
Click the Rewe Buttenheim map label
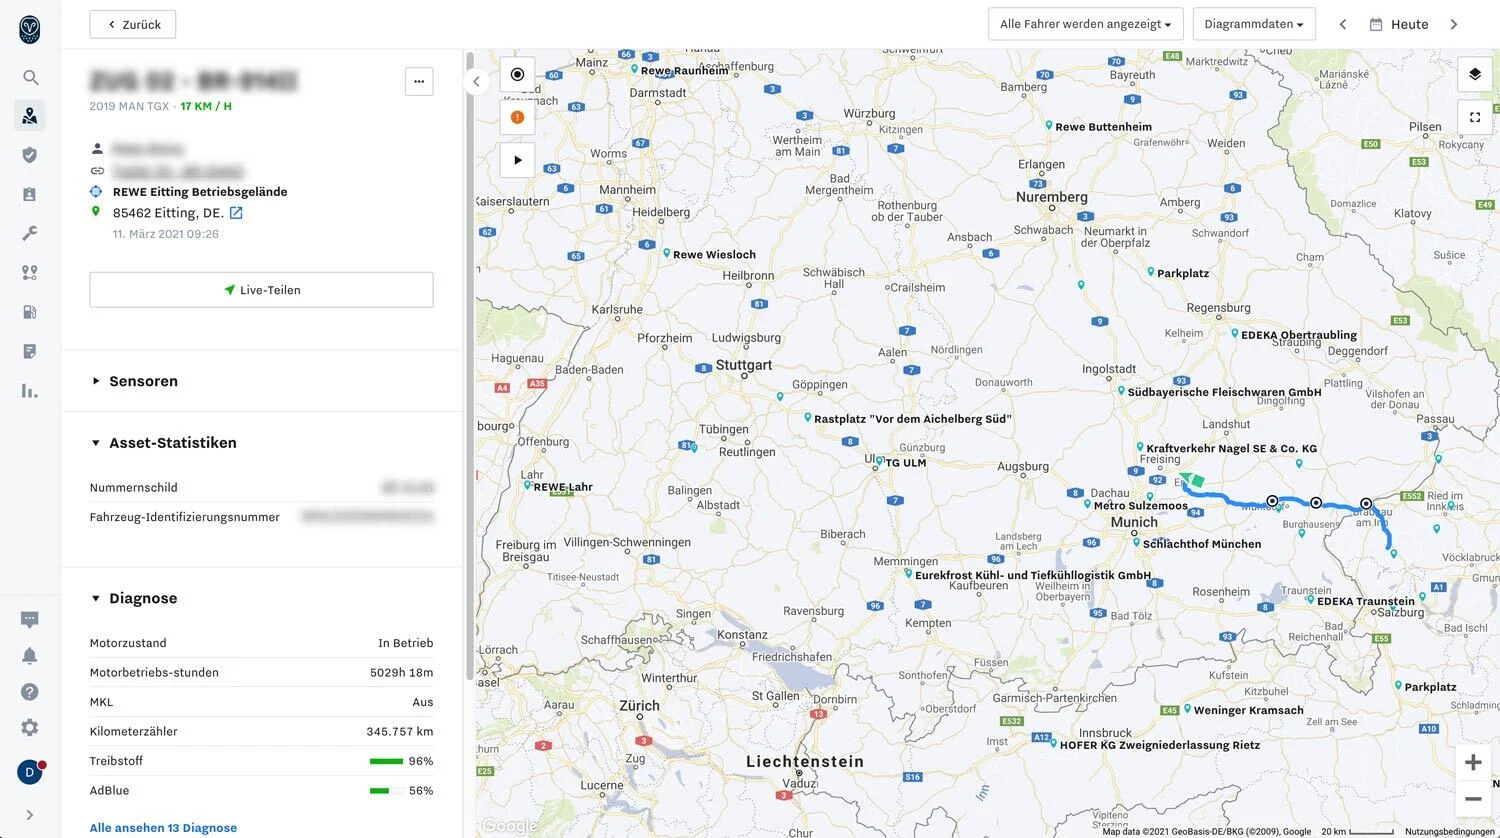click(1103, 127)
